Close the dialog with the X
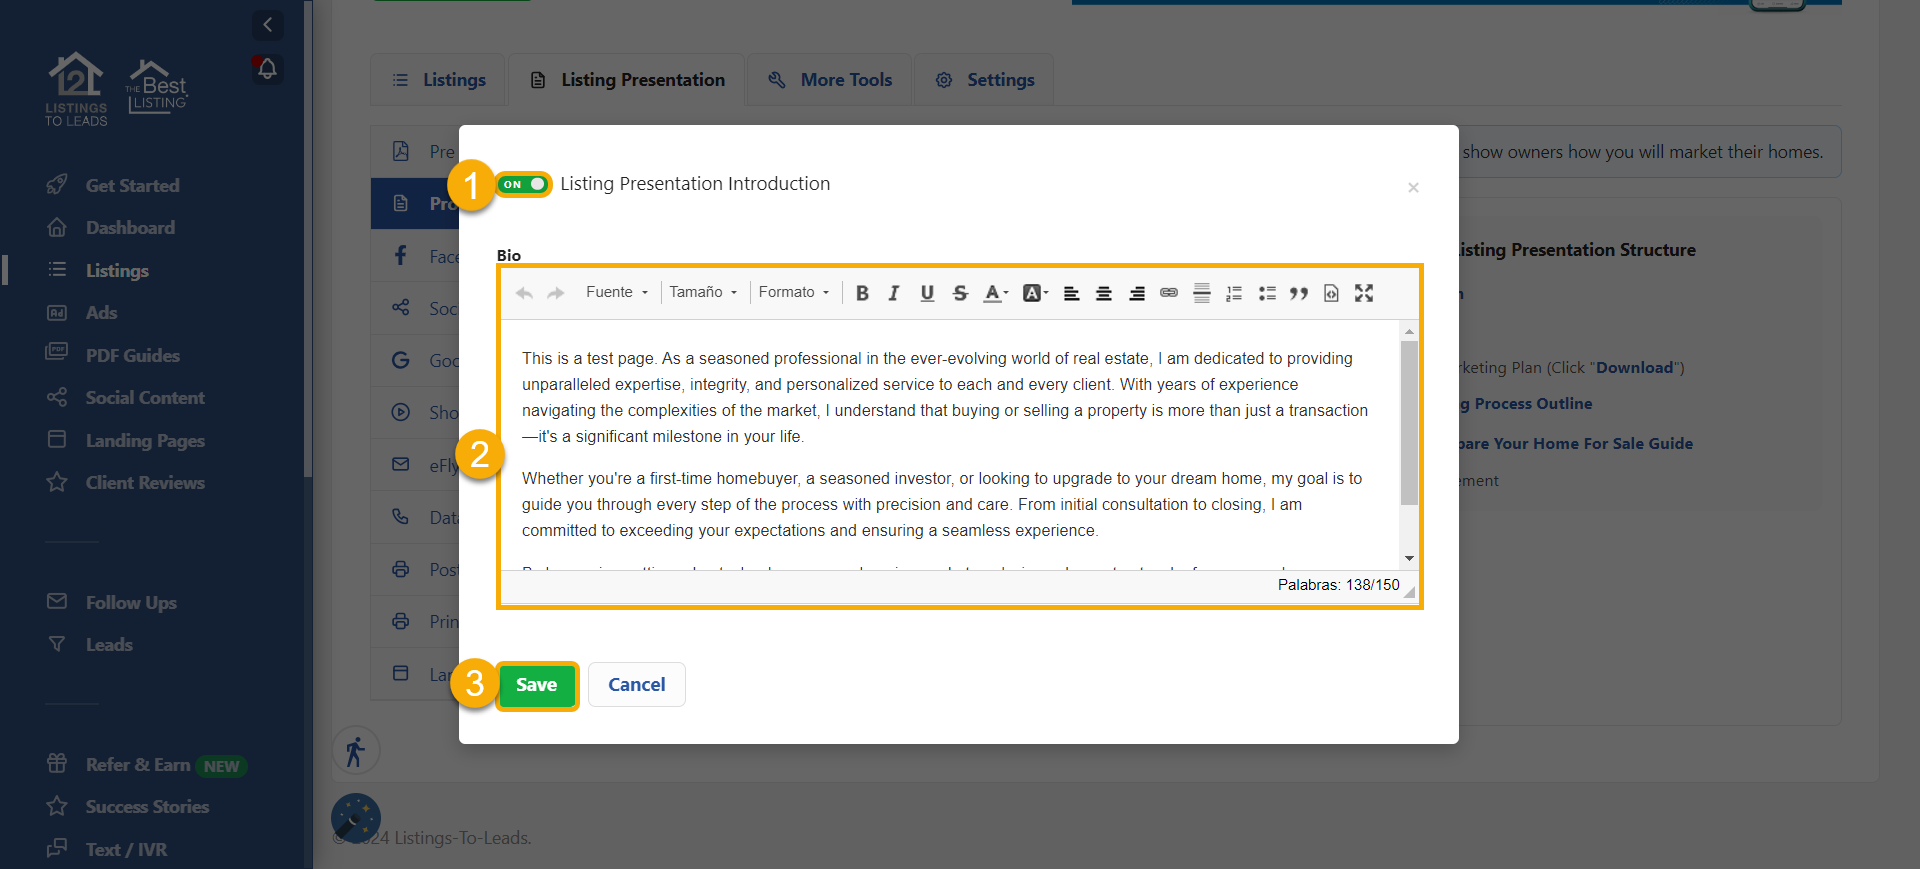The image size is (1920, 869). click(x=1413, y=188)
